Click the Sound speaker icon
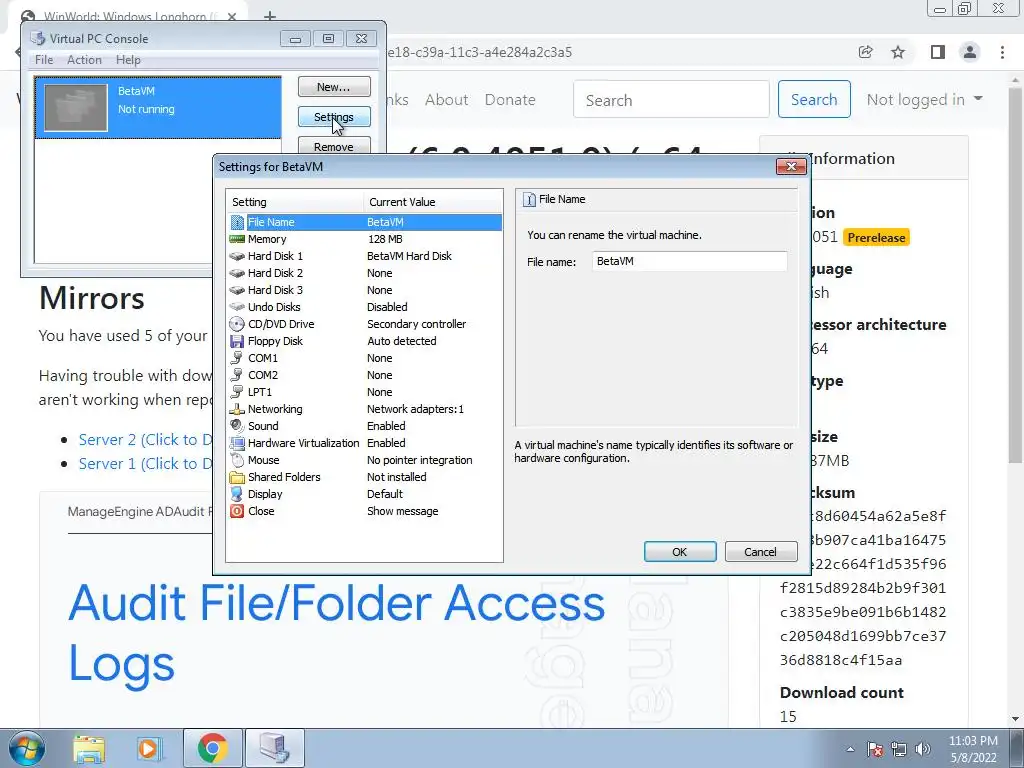Viewport: 1024px width, 768px height. click(237, 426)
